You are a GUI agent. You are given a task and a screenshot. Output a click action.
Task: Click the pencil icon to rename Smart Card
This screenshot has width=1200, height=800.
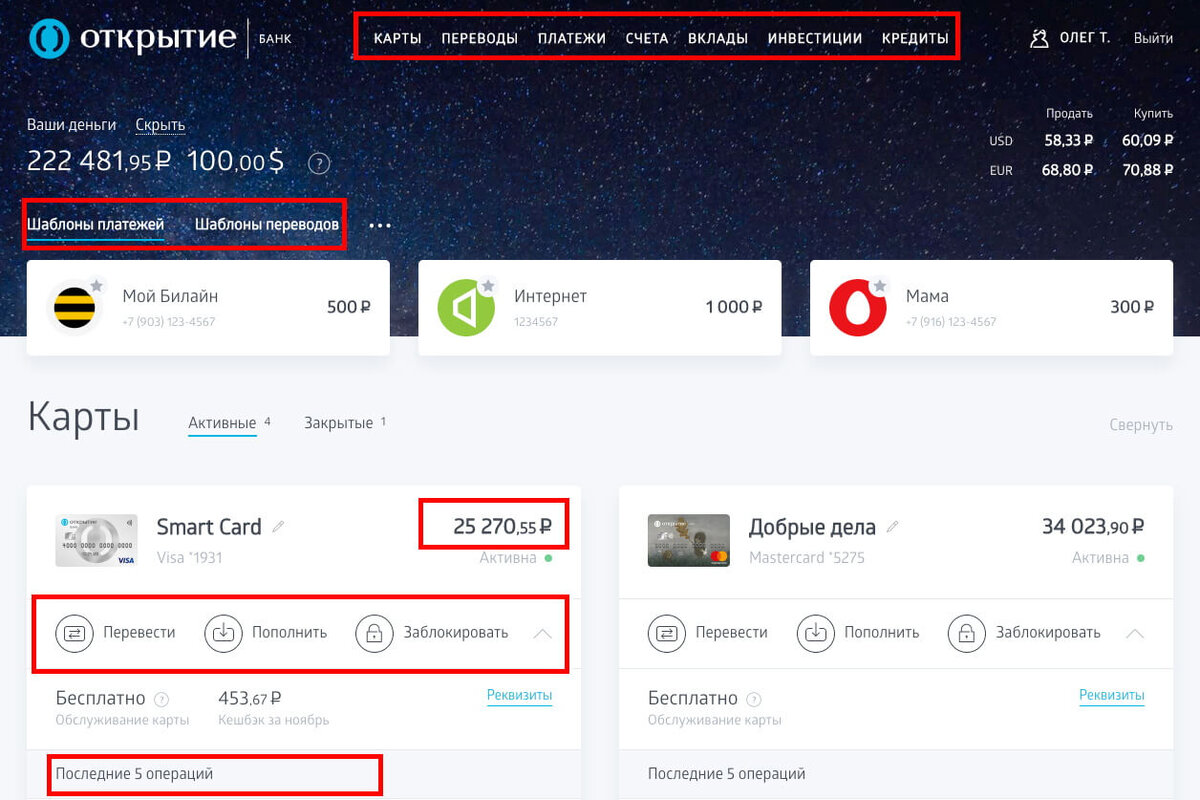(x=280, y=526)
